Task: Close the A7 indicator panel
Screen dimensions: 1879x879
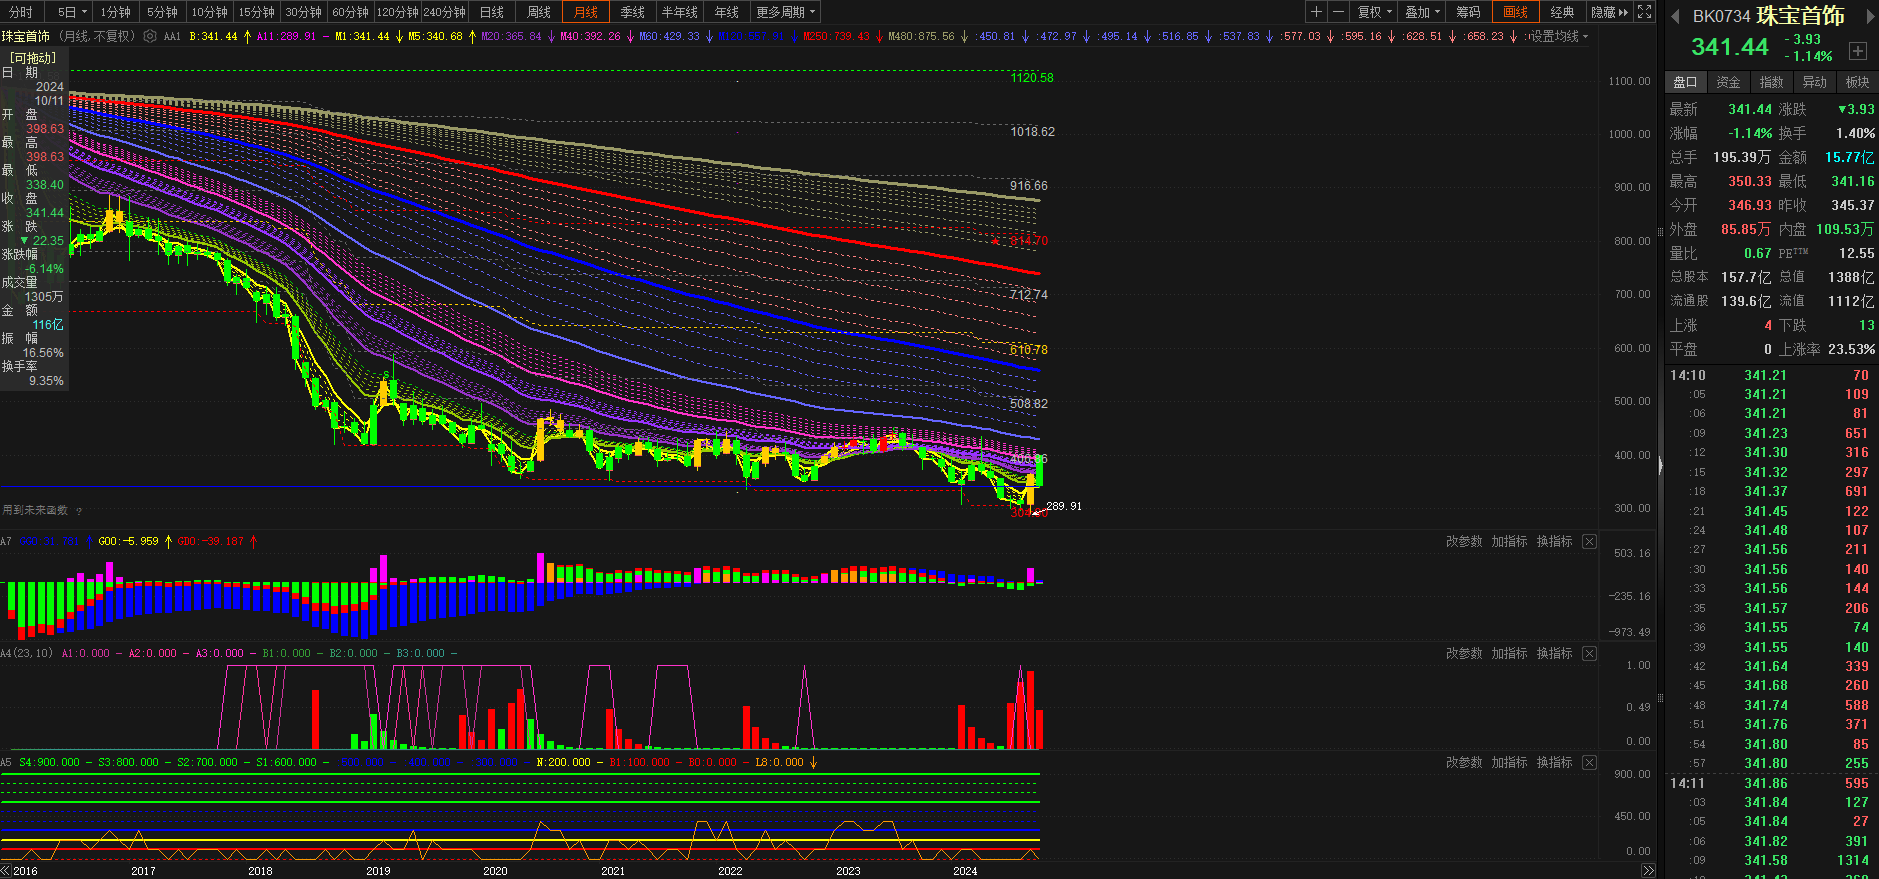Action: point(1589,541)
